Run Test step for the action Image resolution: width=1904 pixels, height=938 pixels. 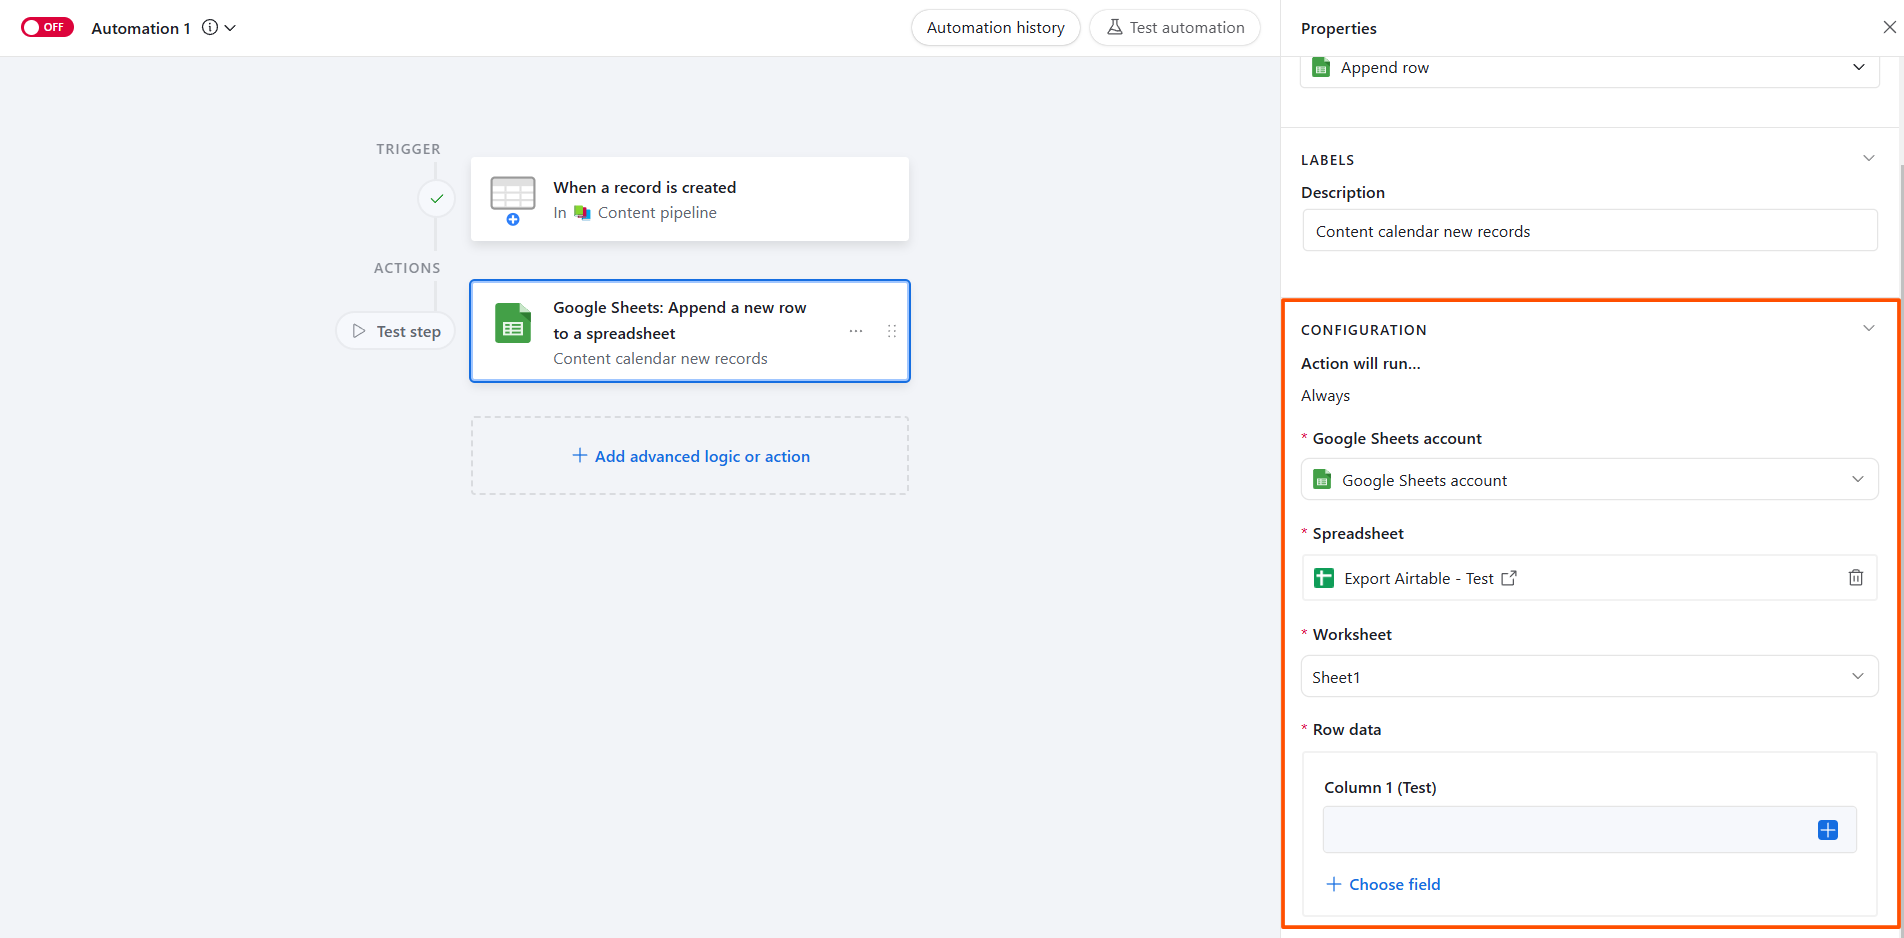[396, 331]
